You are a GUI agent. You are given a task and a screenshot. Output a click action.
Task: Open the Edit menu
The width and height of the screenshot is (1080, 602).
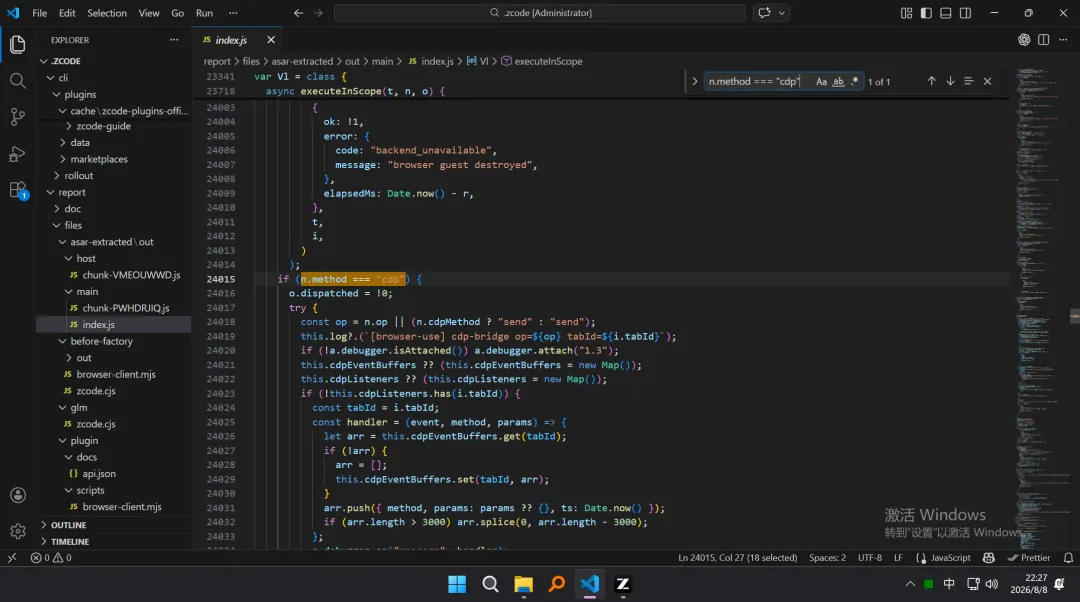67,13
